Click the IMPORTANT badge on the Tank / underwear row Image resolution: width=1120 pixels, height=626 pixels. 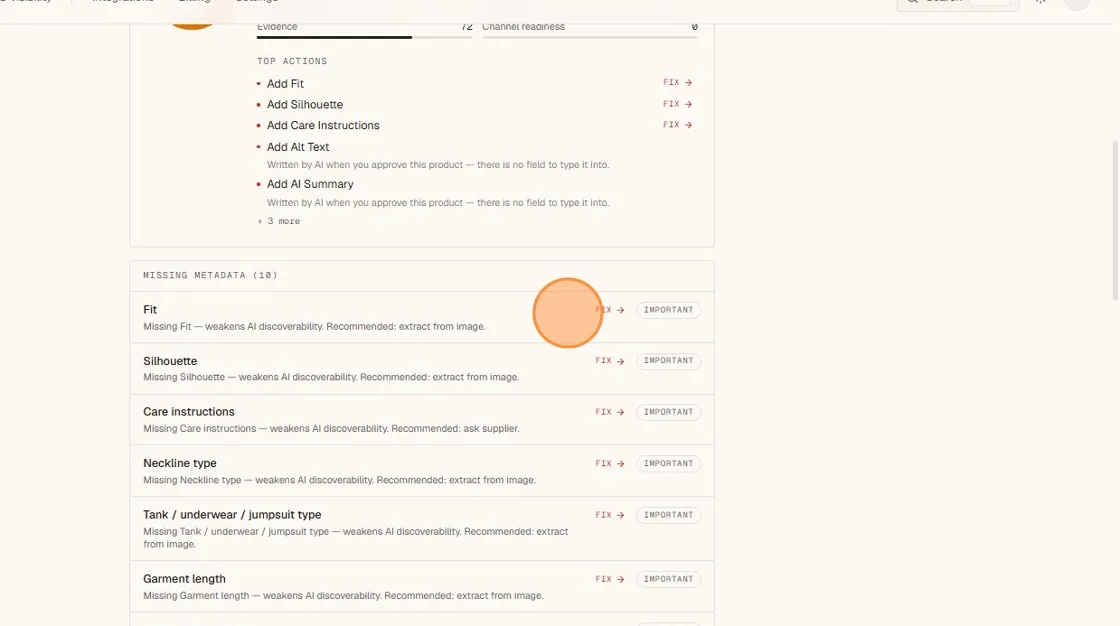pos(669,515)
